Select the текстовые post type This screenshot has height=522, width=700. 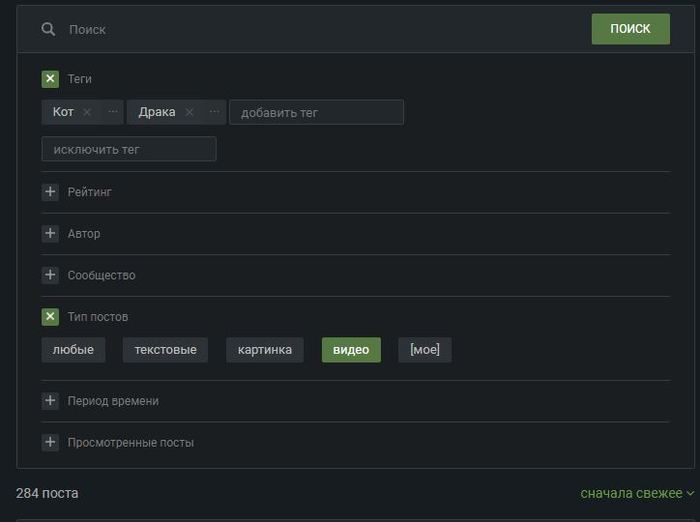click(165, 350)
